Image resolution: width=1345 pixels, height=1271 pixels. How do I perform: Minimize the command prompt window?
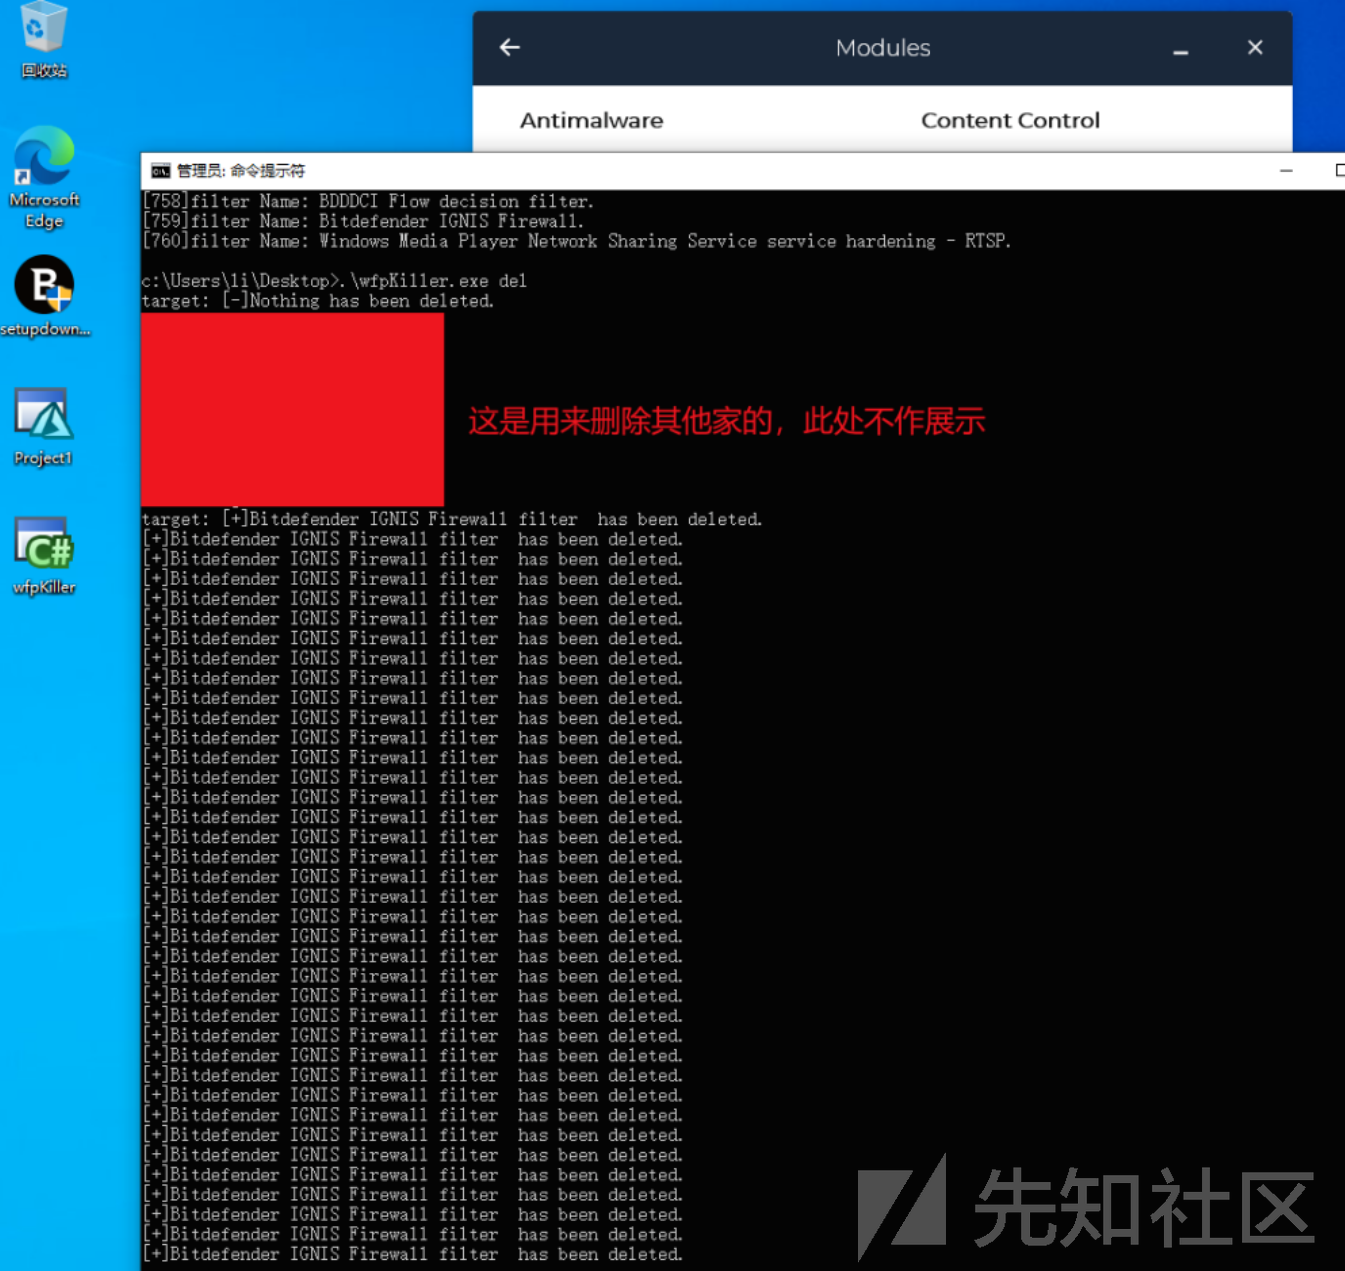pyautogui.click(x=1286, y=171)
